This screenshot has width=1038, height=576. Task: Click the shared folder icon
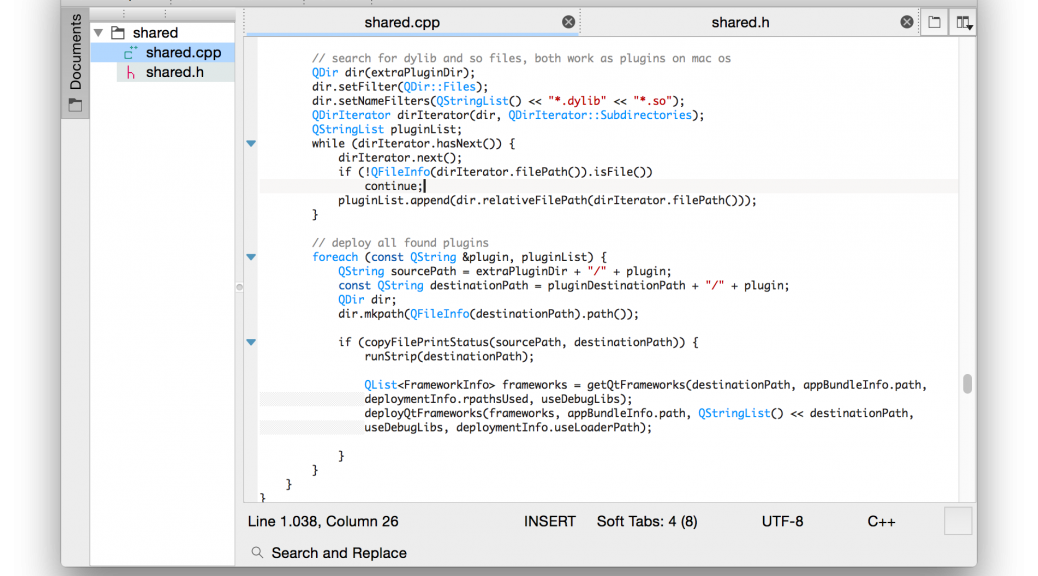117,33
